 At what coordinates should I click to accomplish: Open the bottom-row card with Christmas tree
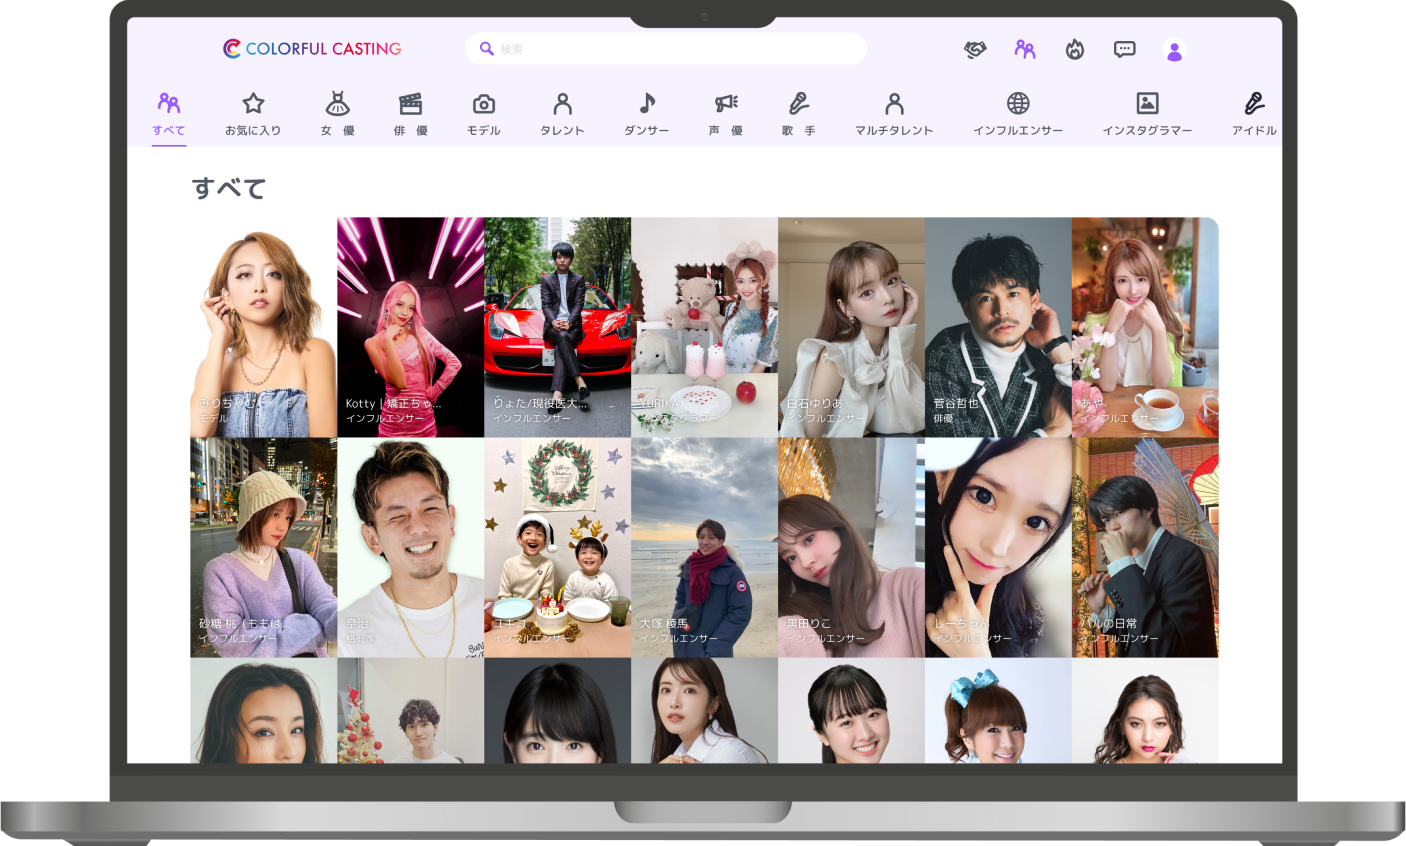[411, 710]
